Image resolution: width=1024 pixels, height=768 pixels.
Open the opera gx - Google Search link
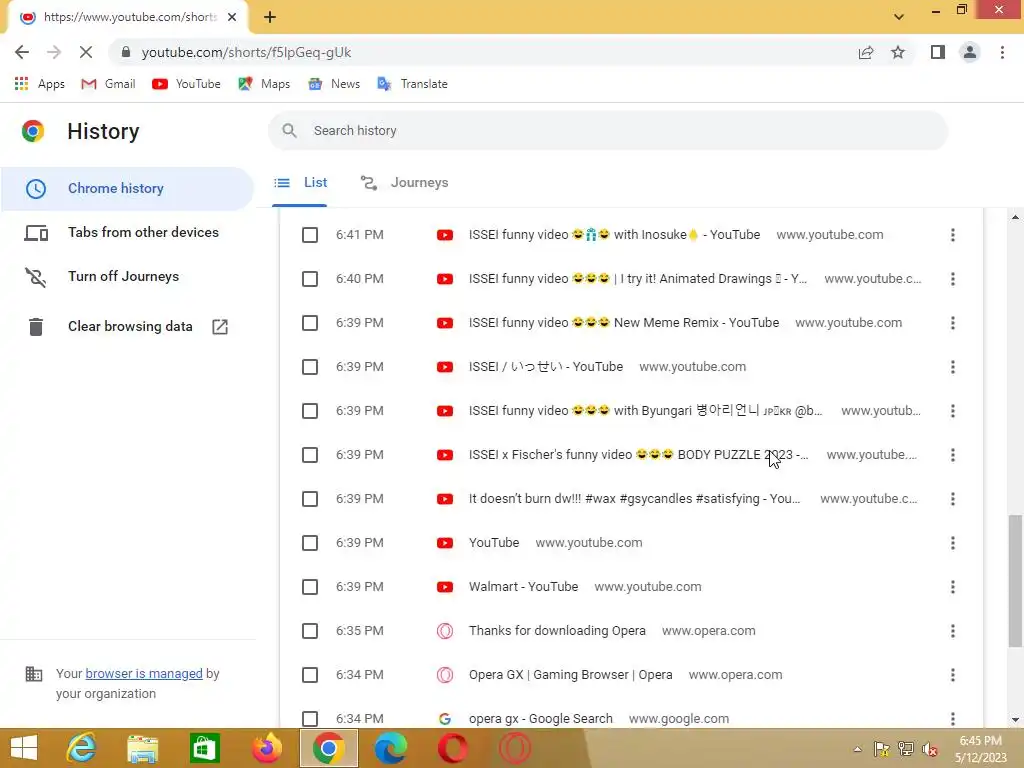click(540, 718)
